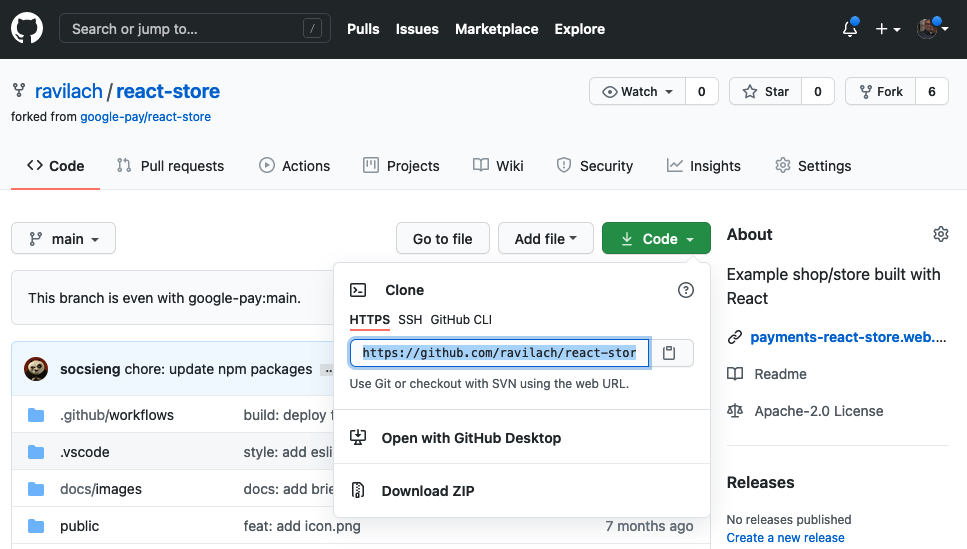The image size is (967, 549).
Task: Switch to the Pull requests tab
Action: coord(170,166)
